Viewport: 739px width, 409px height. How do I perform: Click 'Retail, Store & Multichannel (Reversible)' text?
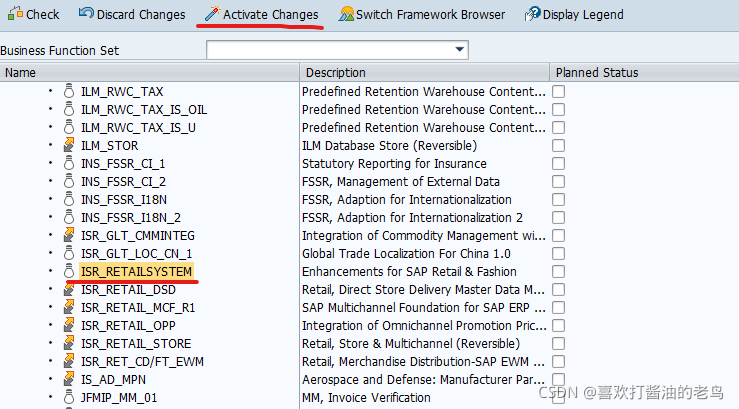coord(411,344)
